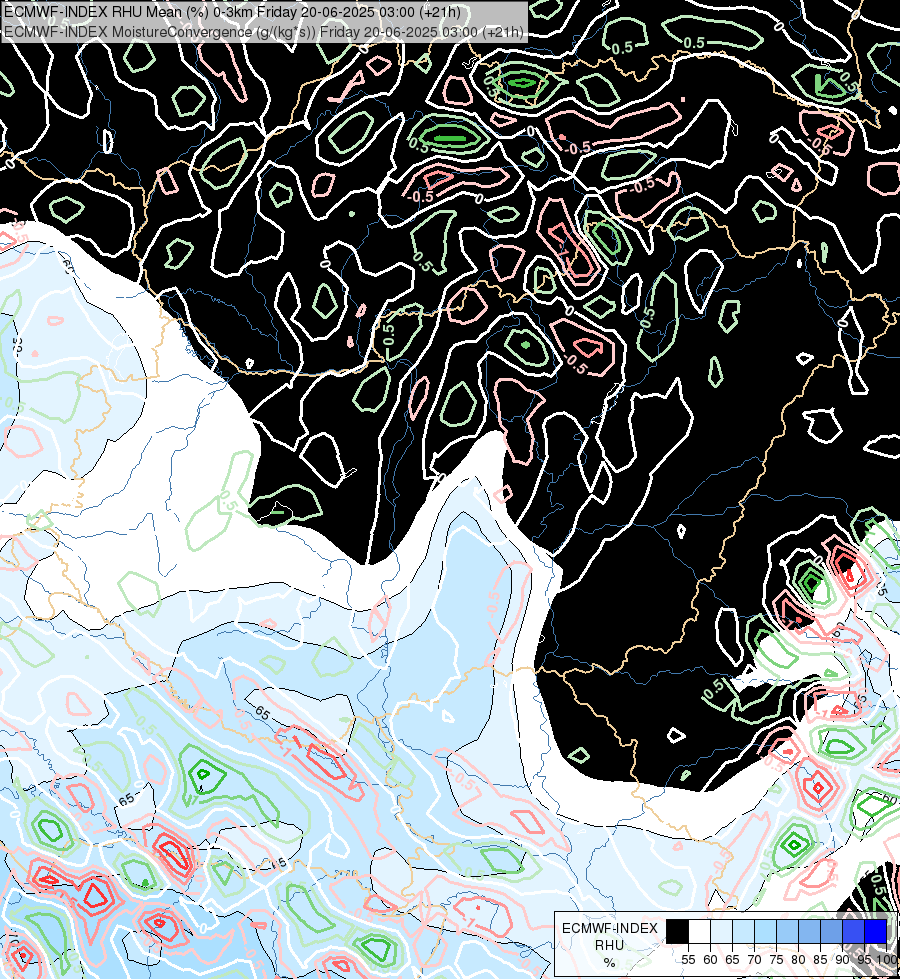Screen dimensions: 900x979
Task: Click the legend tick label '90'
Action: (x=843, y=960)
